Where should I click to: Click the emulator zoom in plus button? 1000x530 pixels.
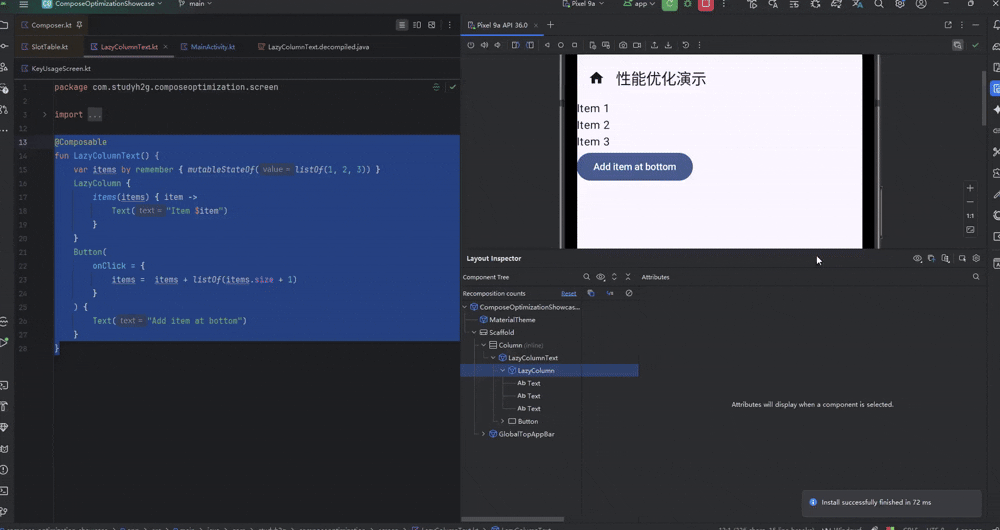(x=970, y=188)
